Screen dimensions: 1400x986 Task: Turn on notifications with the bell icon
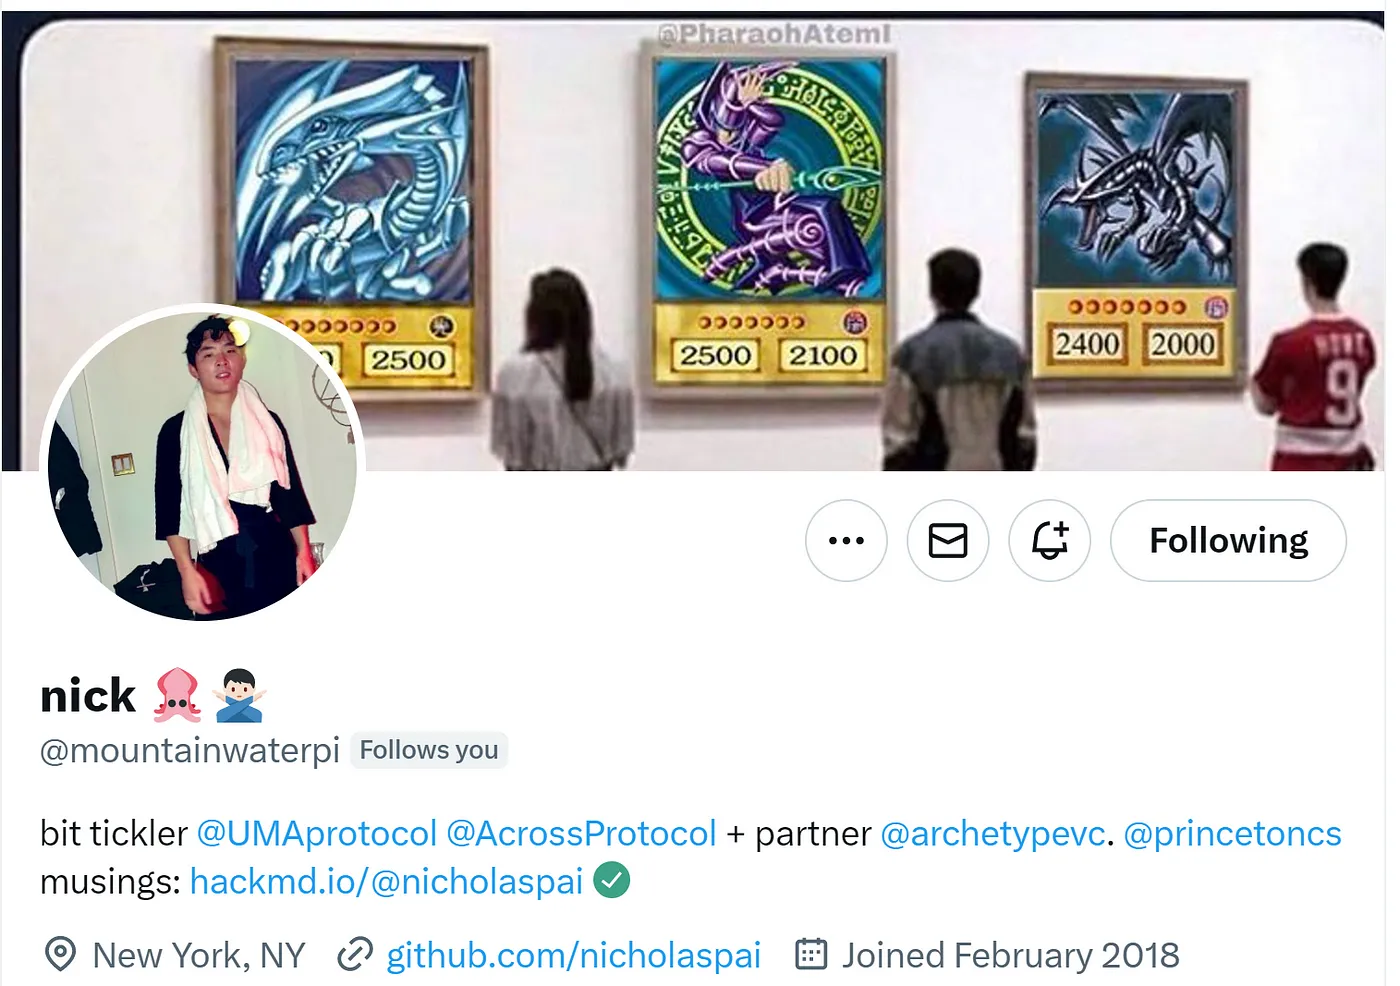coord(1050,540)
